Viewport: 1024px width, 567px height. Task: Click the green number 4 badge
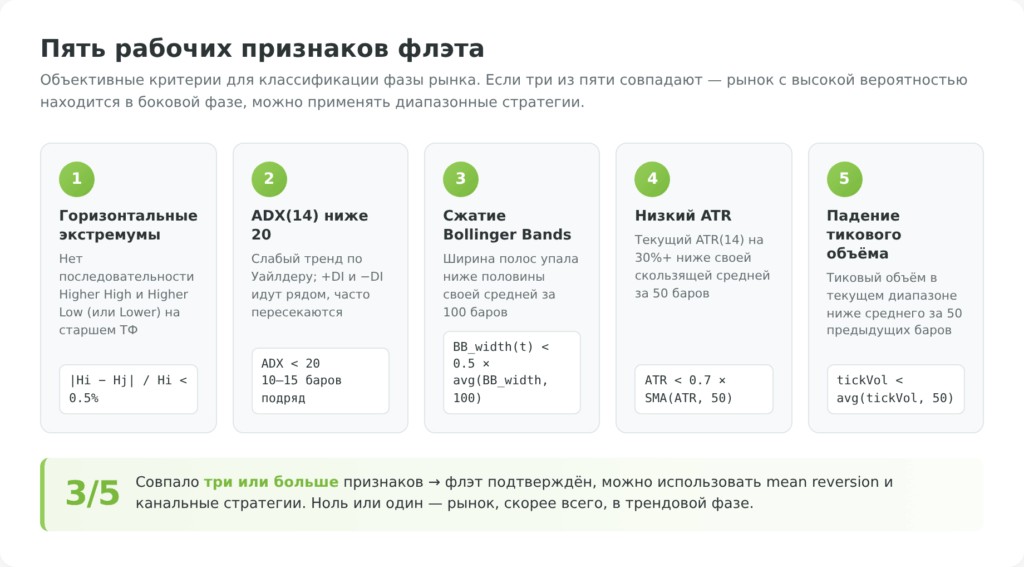point(652,179)
